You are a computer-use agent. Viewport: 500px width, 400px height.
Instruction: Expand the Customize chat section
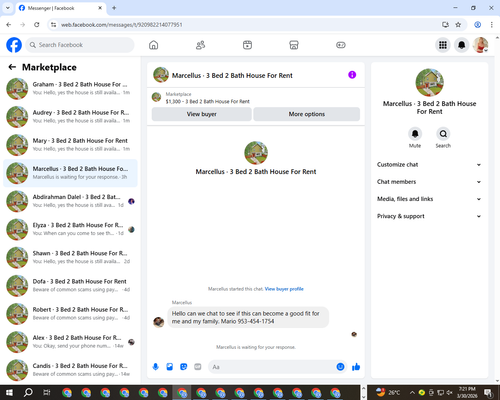click(x=429, y=165)
